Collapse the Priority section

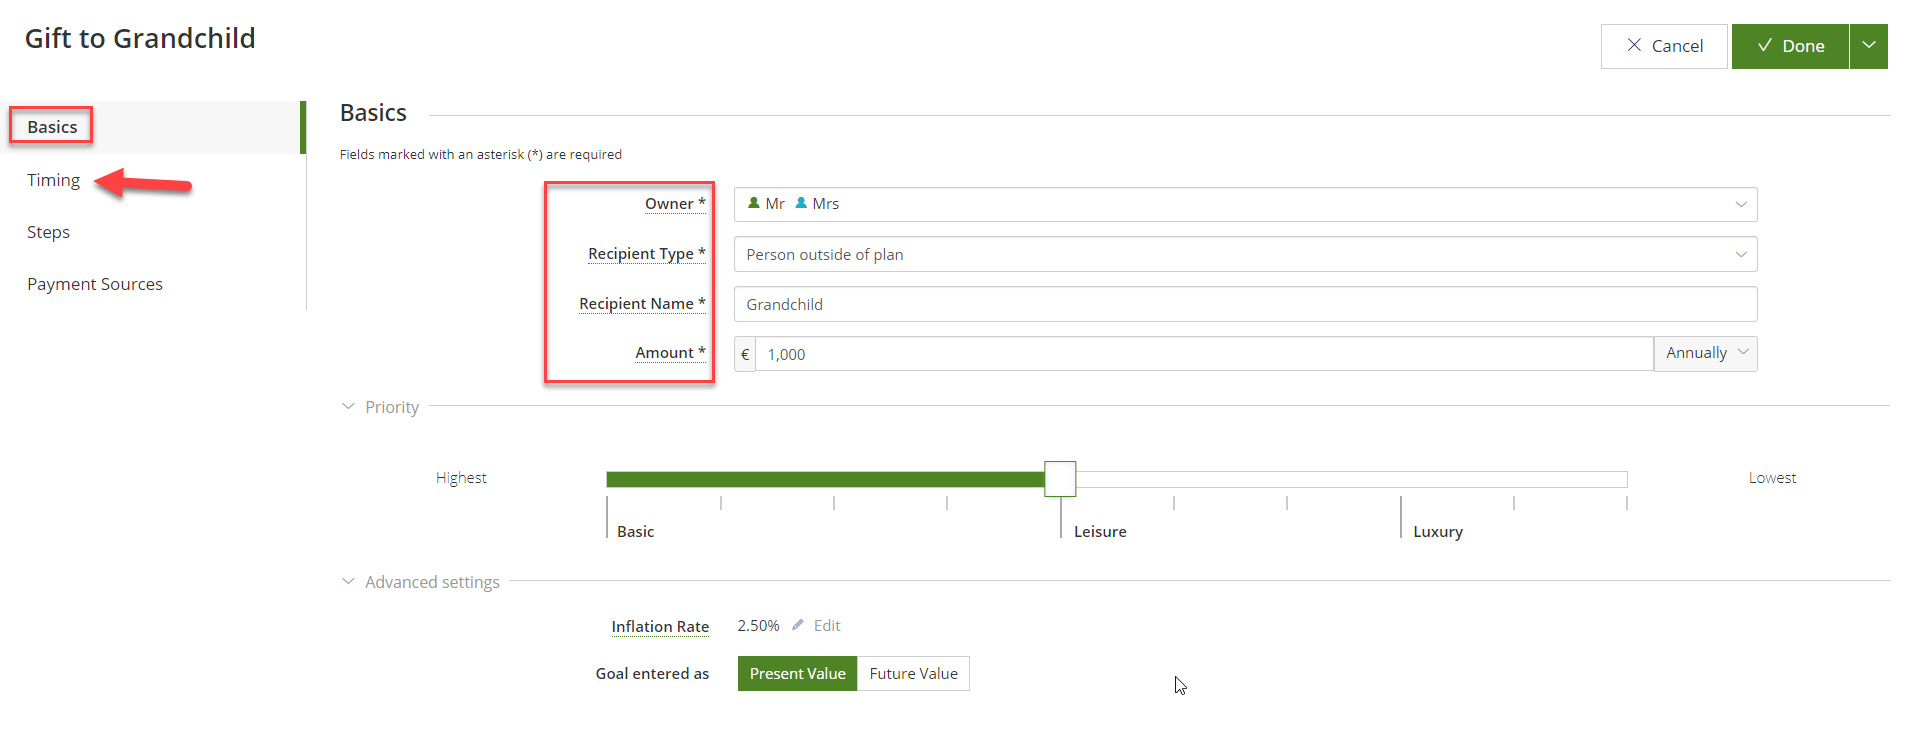click(348, 407)
